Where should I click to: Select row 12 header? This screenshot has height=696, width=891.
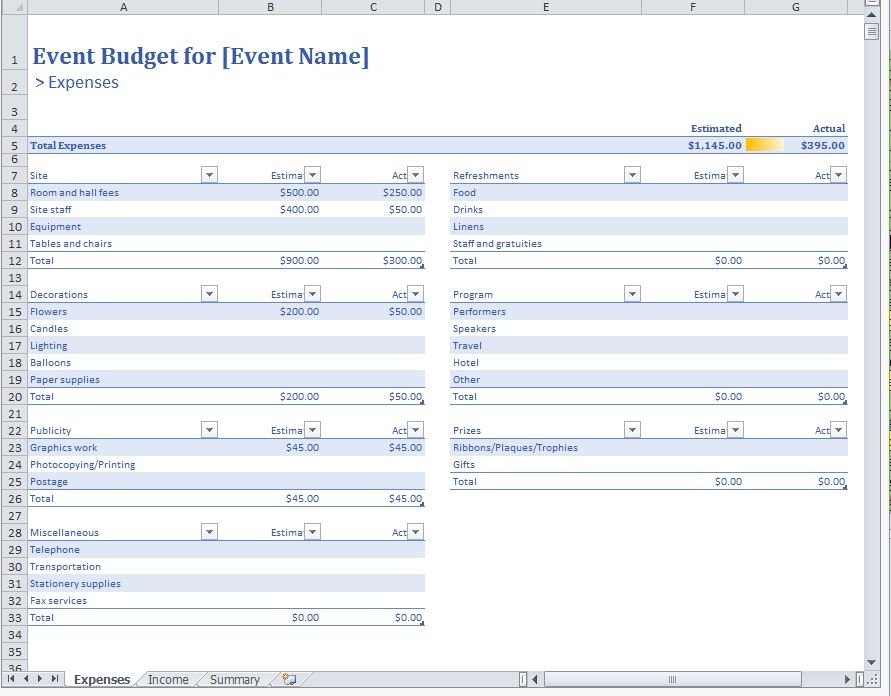[x=14, y=261]
